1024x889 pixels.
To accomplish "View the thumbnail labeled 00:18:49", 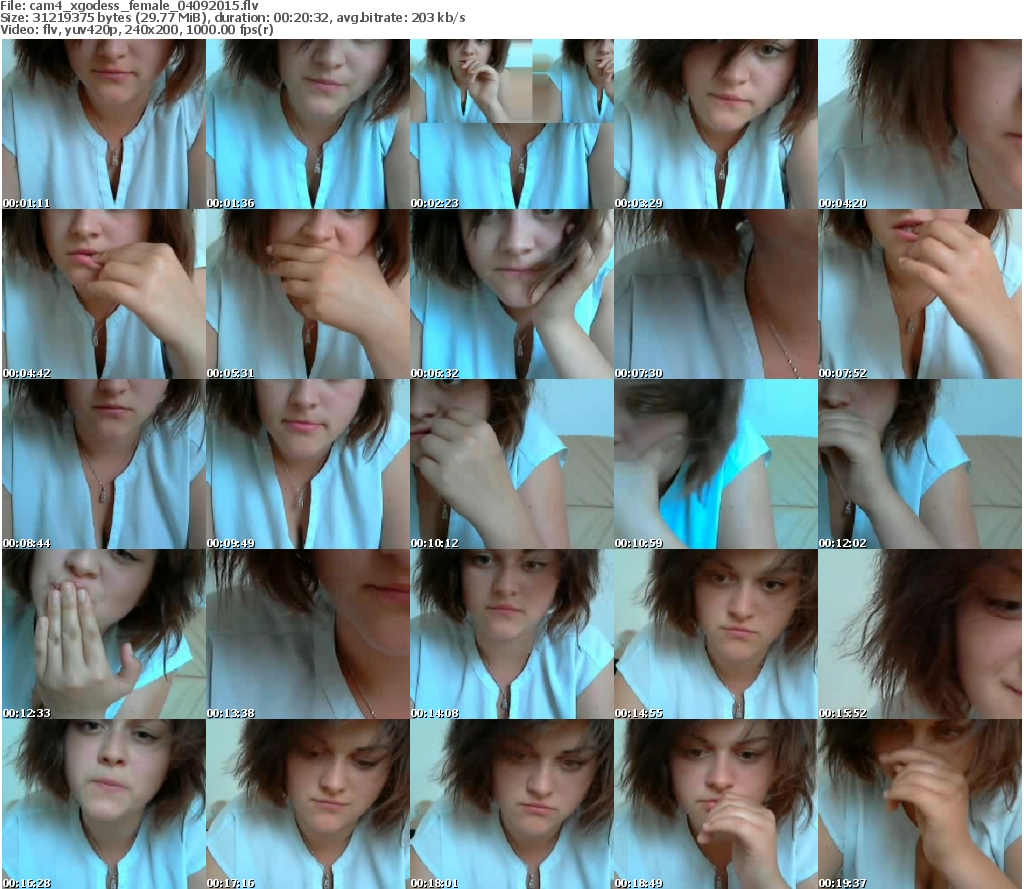I will (716, 804).
